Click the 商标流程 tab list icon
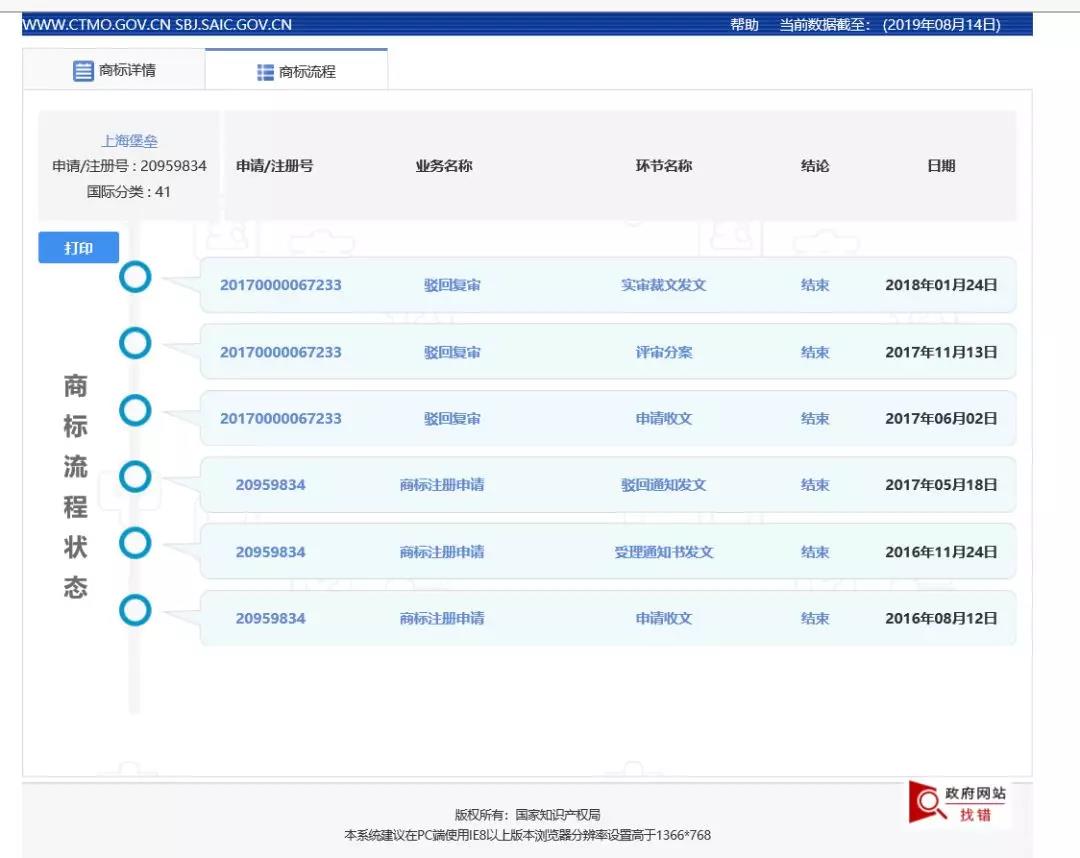 coord(265,72)
